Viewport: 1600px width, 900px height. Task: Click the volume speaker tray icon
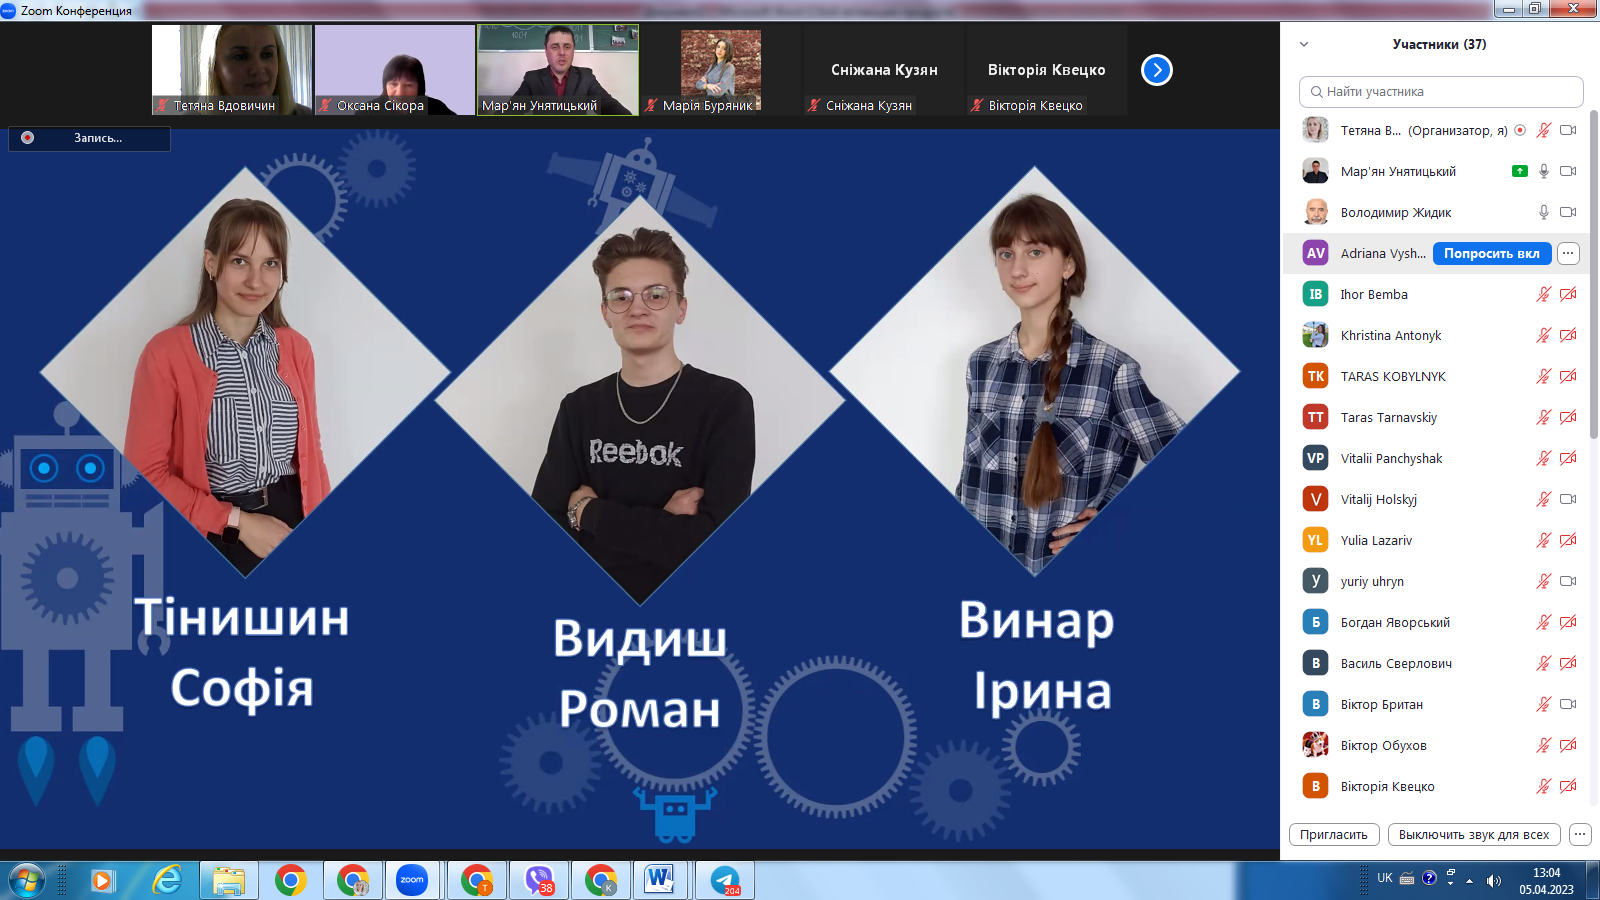click(x=1493, y=880)
